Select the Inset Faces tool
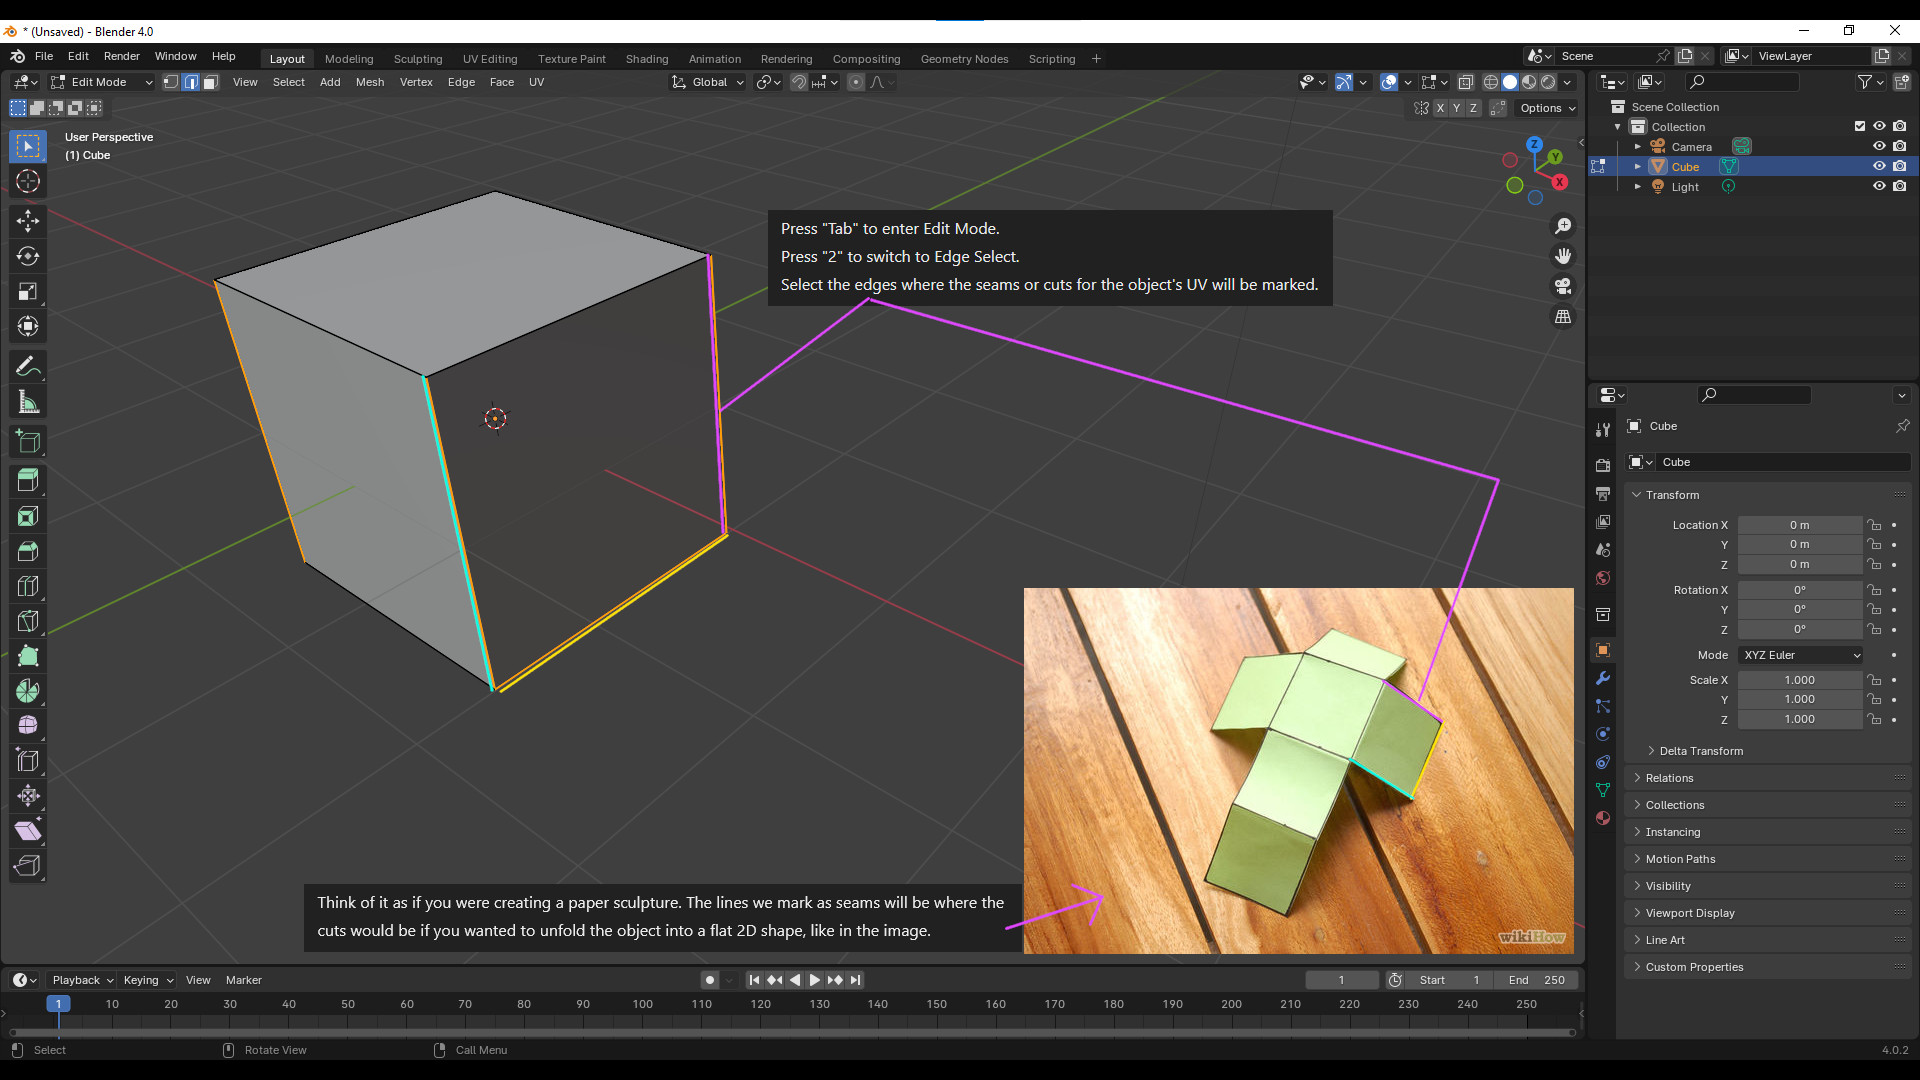 (x=28, y=516)
